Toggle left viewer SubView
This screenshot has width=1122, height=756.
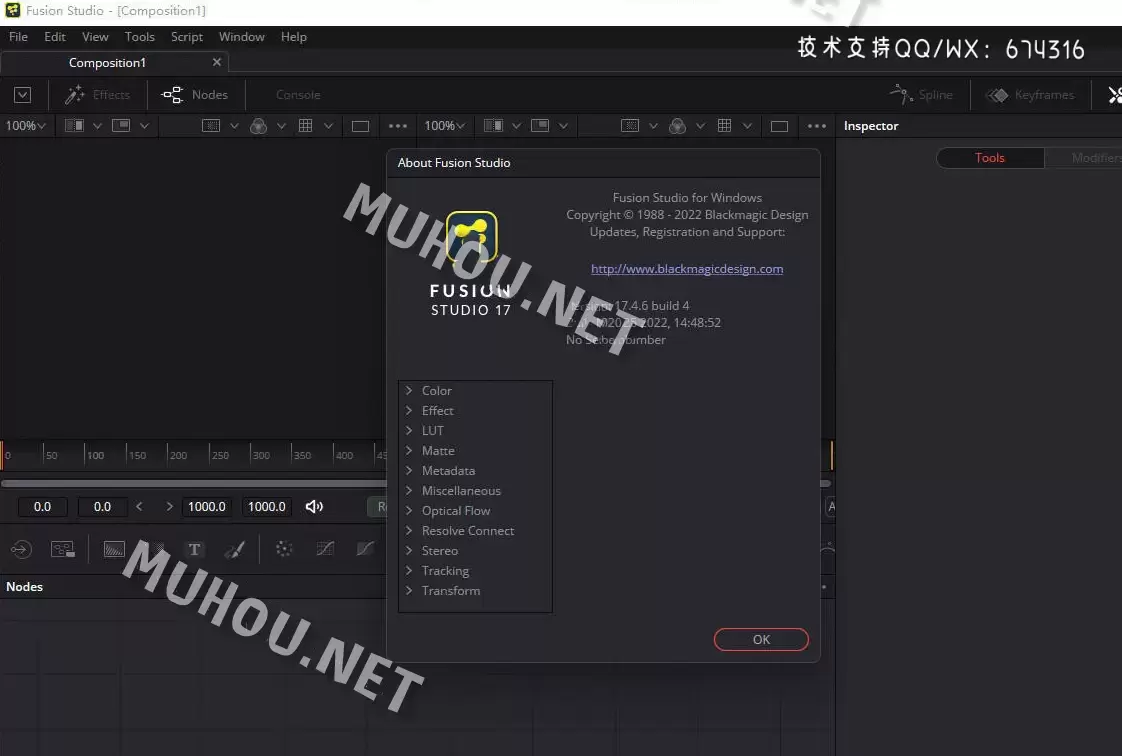[x=121, y=126]
